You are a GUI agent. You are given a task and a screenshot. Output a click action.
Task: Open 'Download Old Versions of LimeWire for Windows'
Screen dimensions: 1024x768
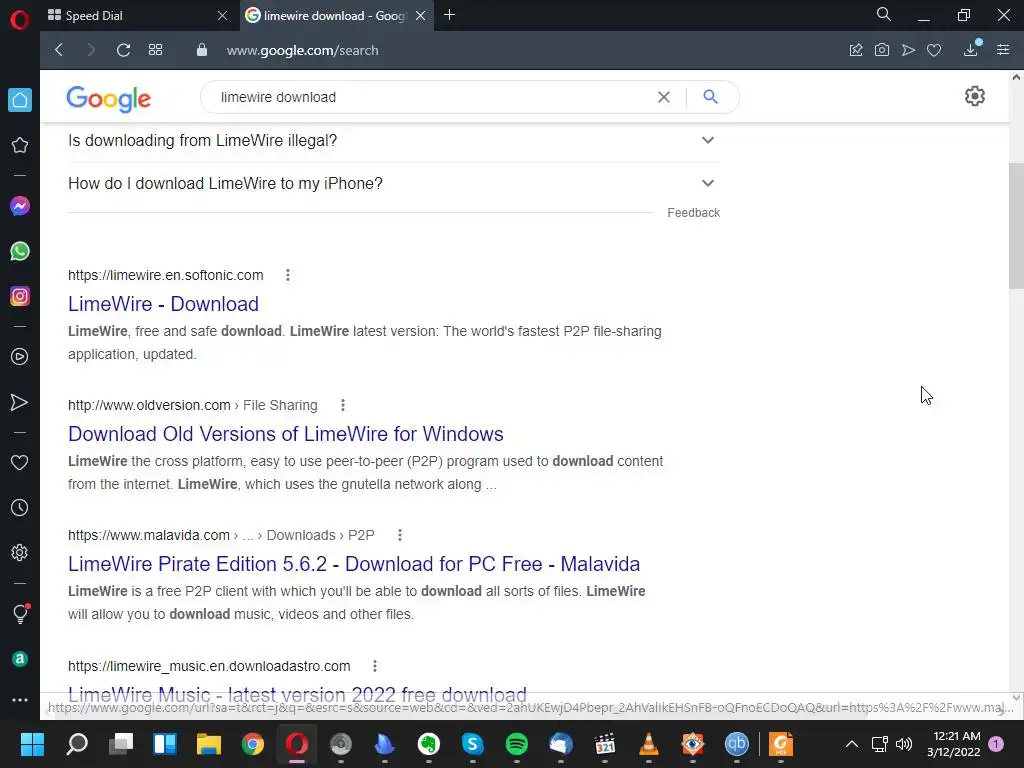point(285,434)
